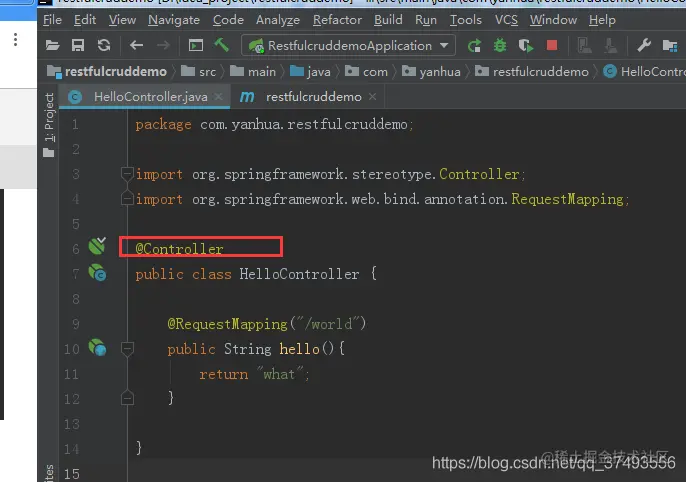This screenshot has width=686, height=482.
Task: Close the restfulcruddemo editor tab
Action: point(372,97)
